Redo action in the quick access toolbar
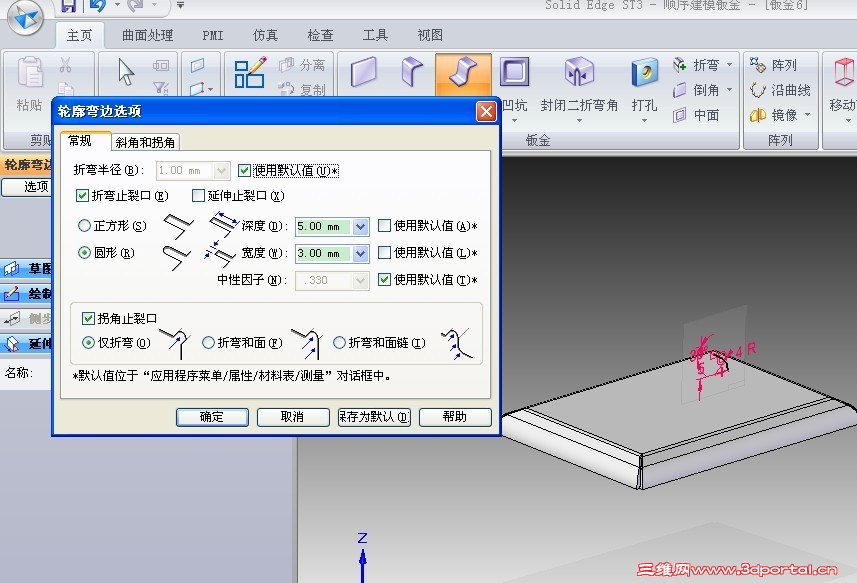 (136, 6)
